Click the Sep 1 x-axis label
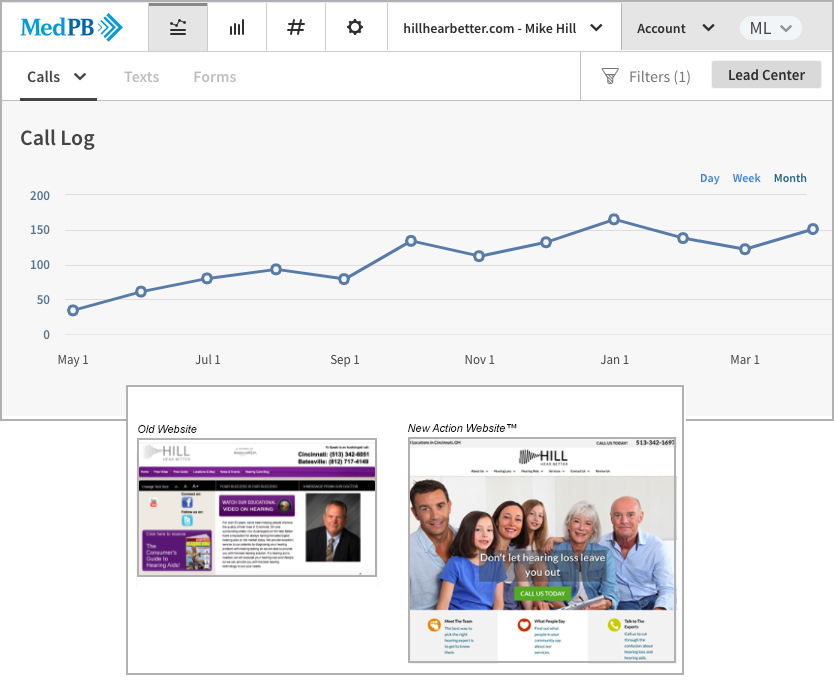834x687 pixels. (345, 359)
